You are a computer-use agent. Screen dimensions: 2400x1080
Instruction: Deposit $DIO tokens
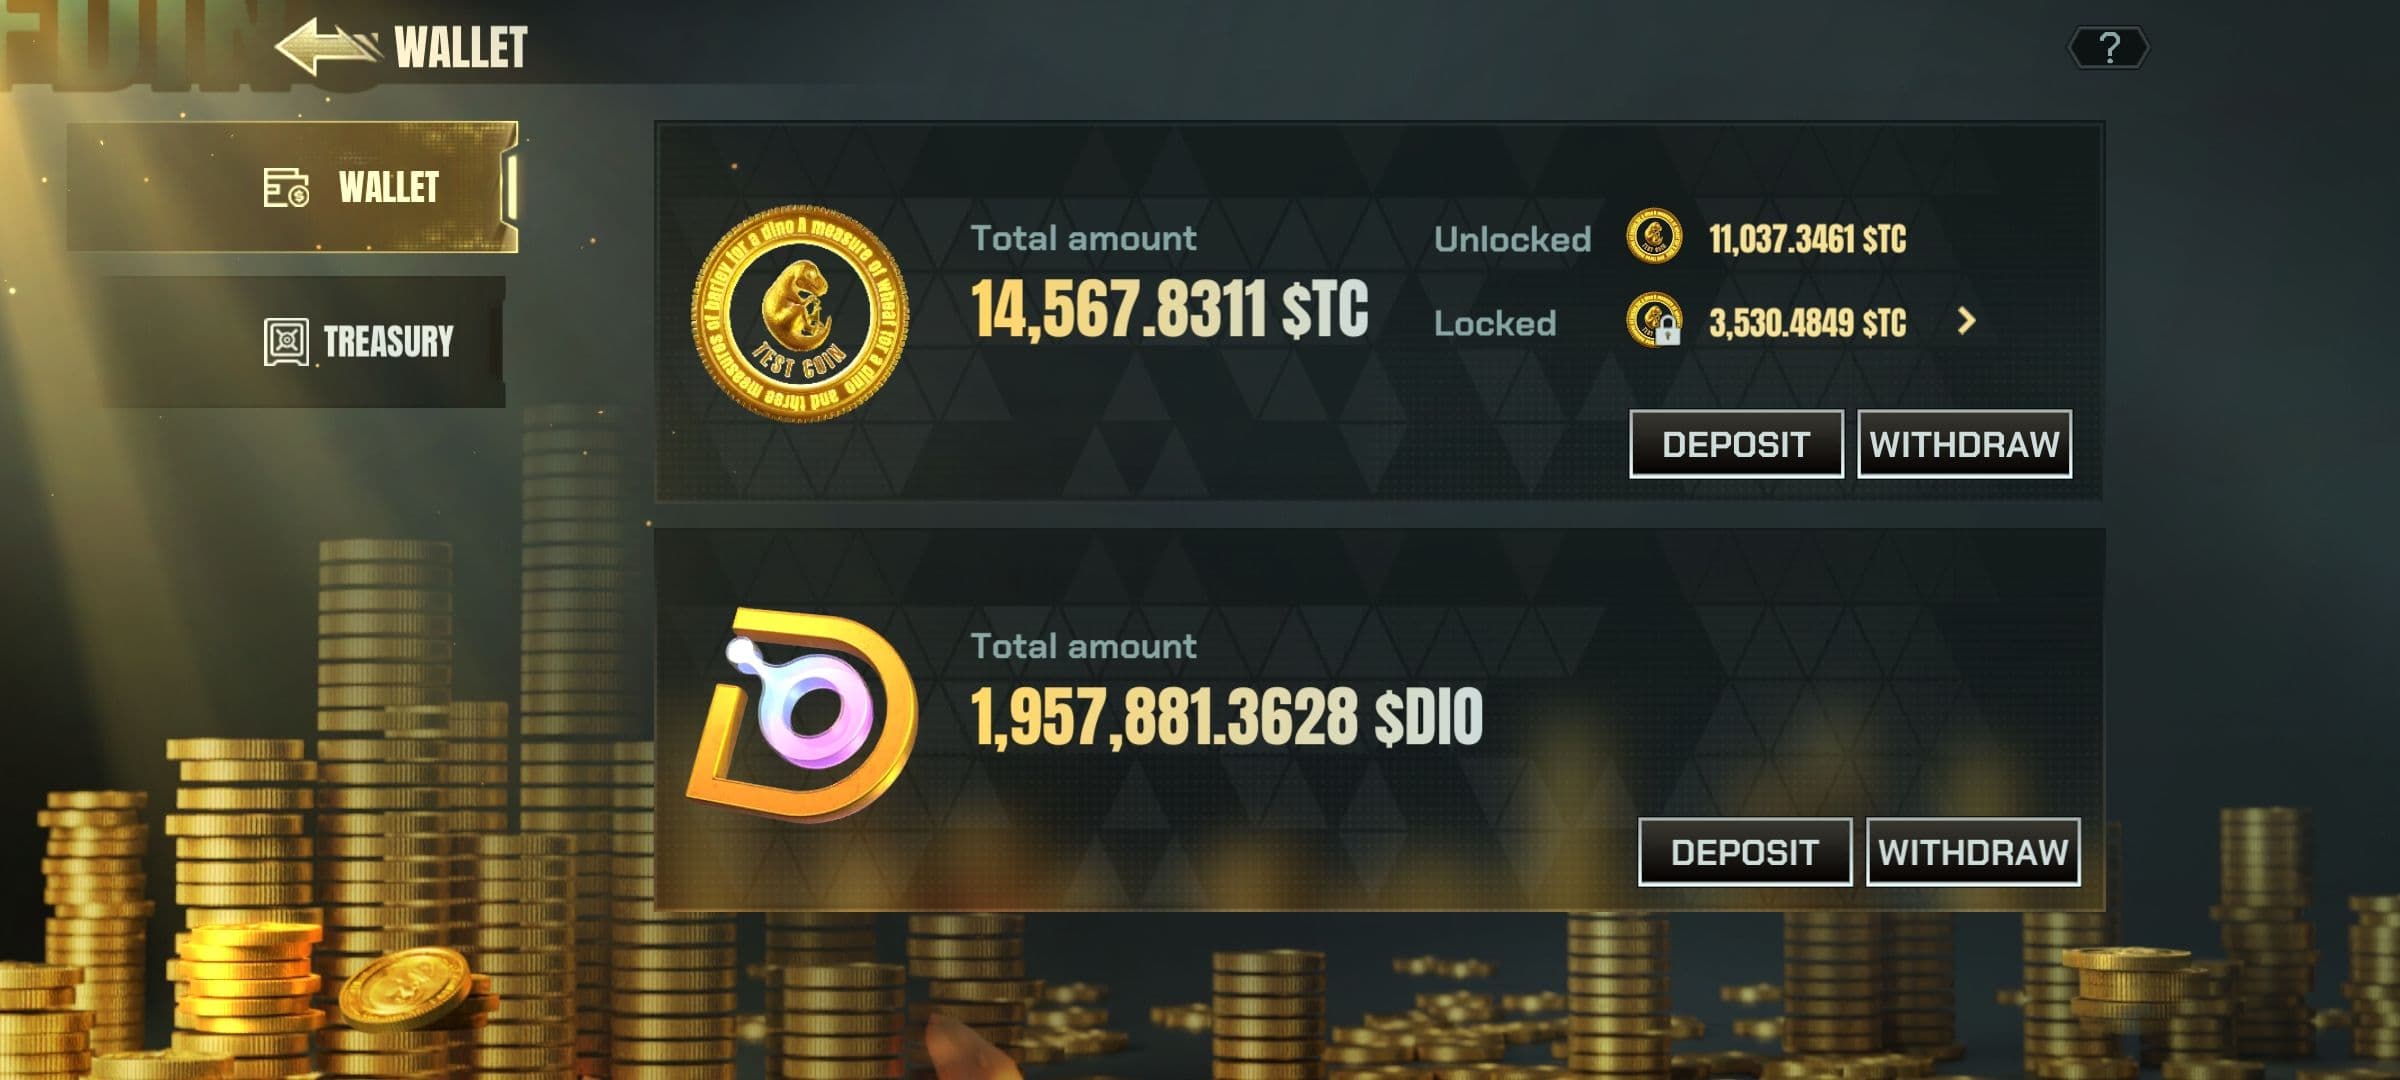1745,852
